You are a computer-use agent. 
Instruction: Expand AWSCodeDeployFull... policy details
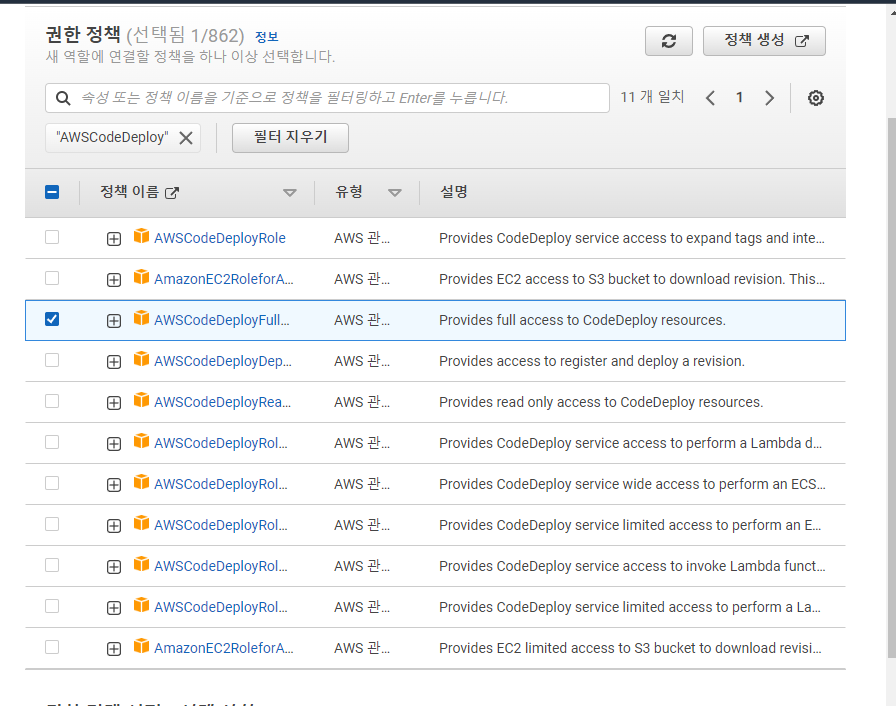[114, 321]
